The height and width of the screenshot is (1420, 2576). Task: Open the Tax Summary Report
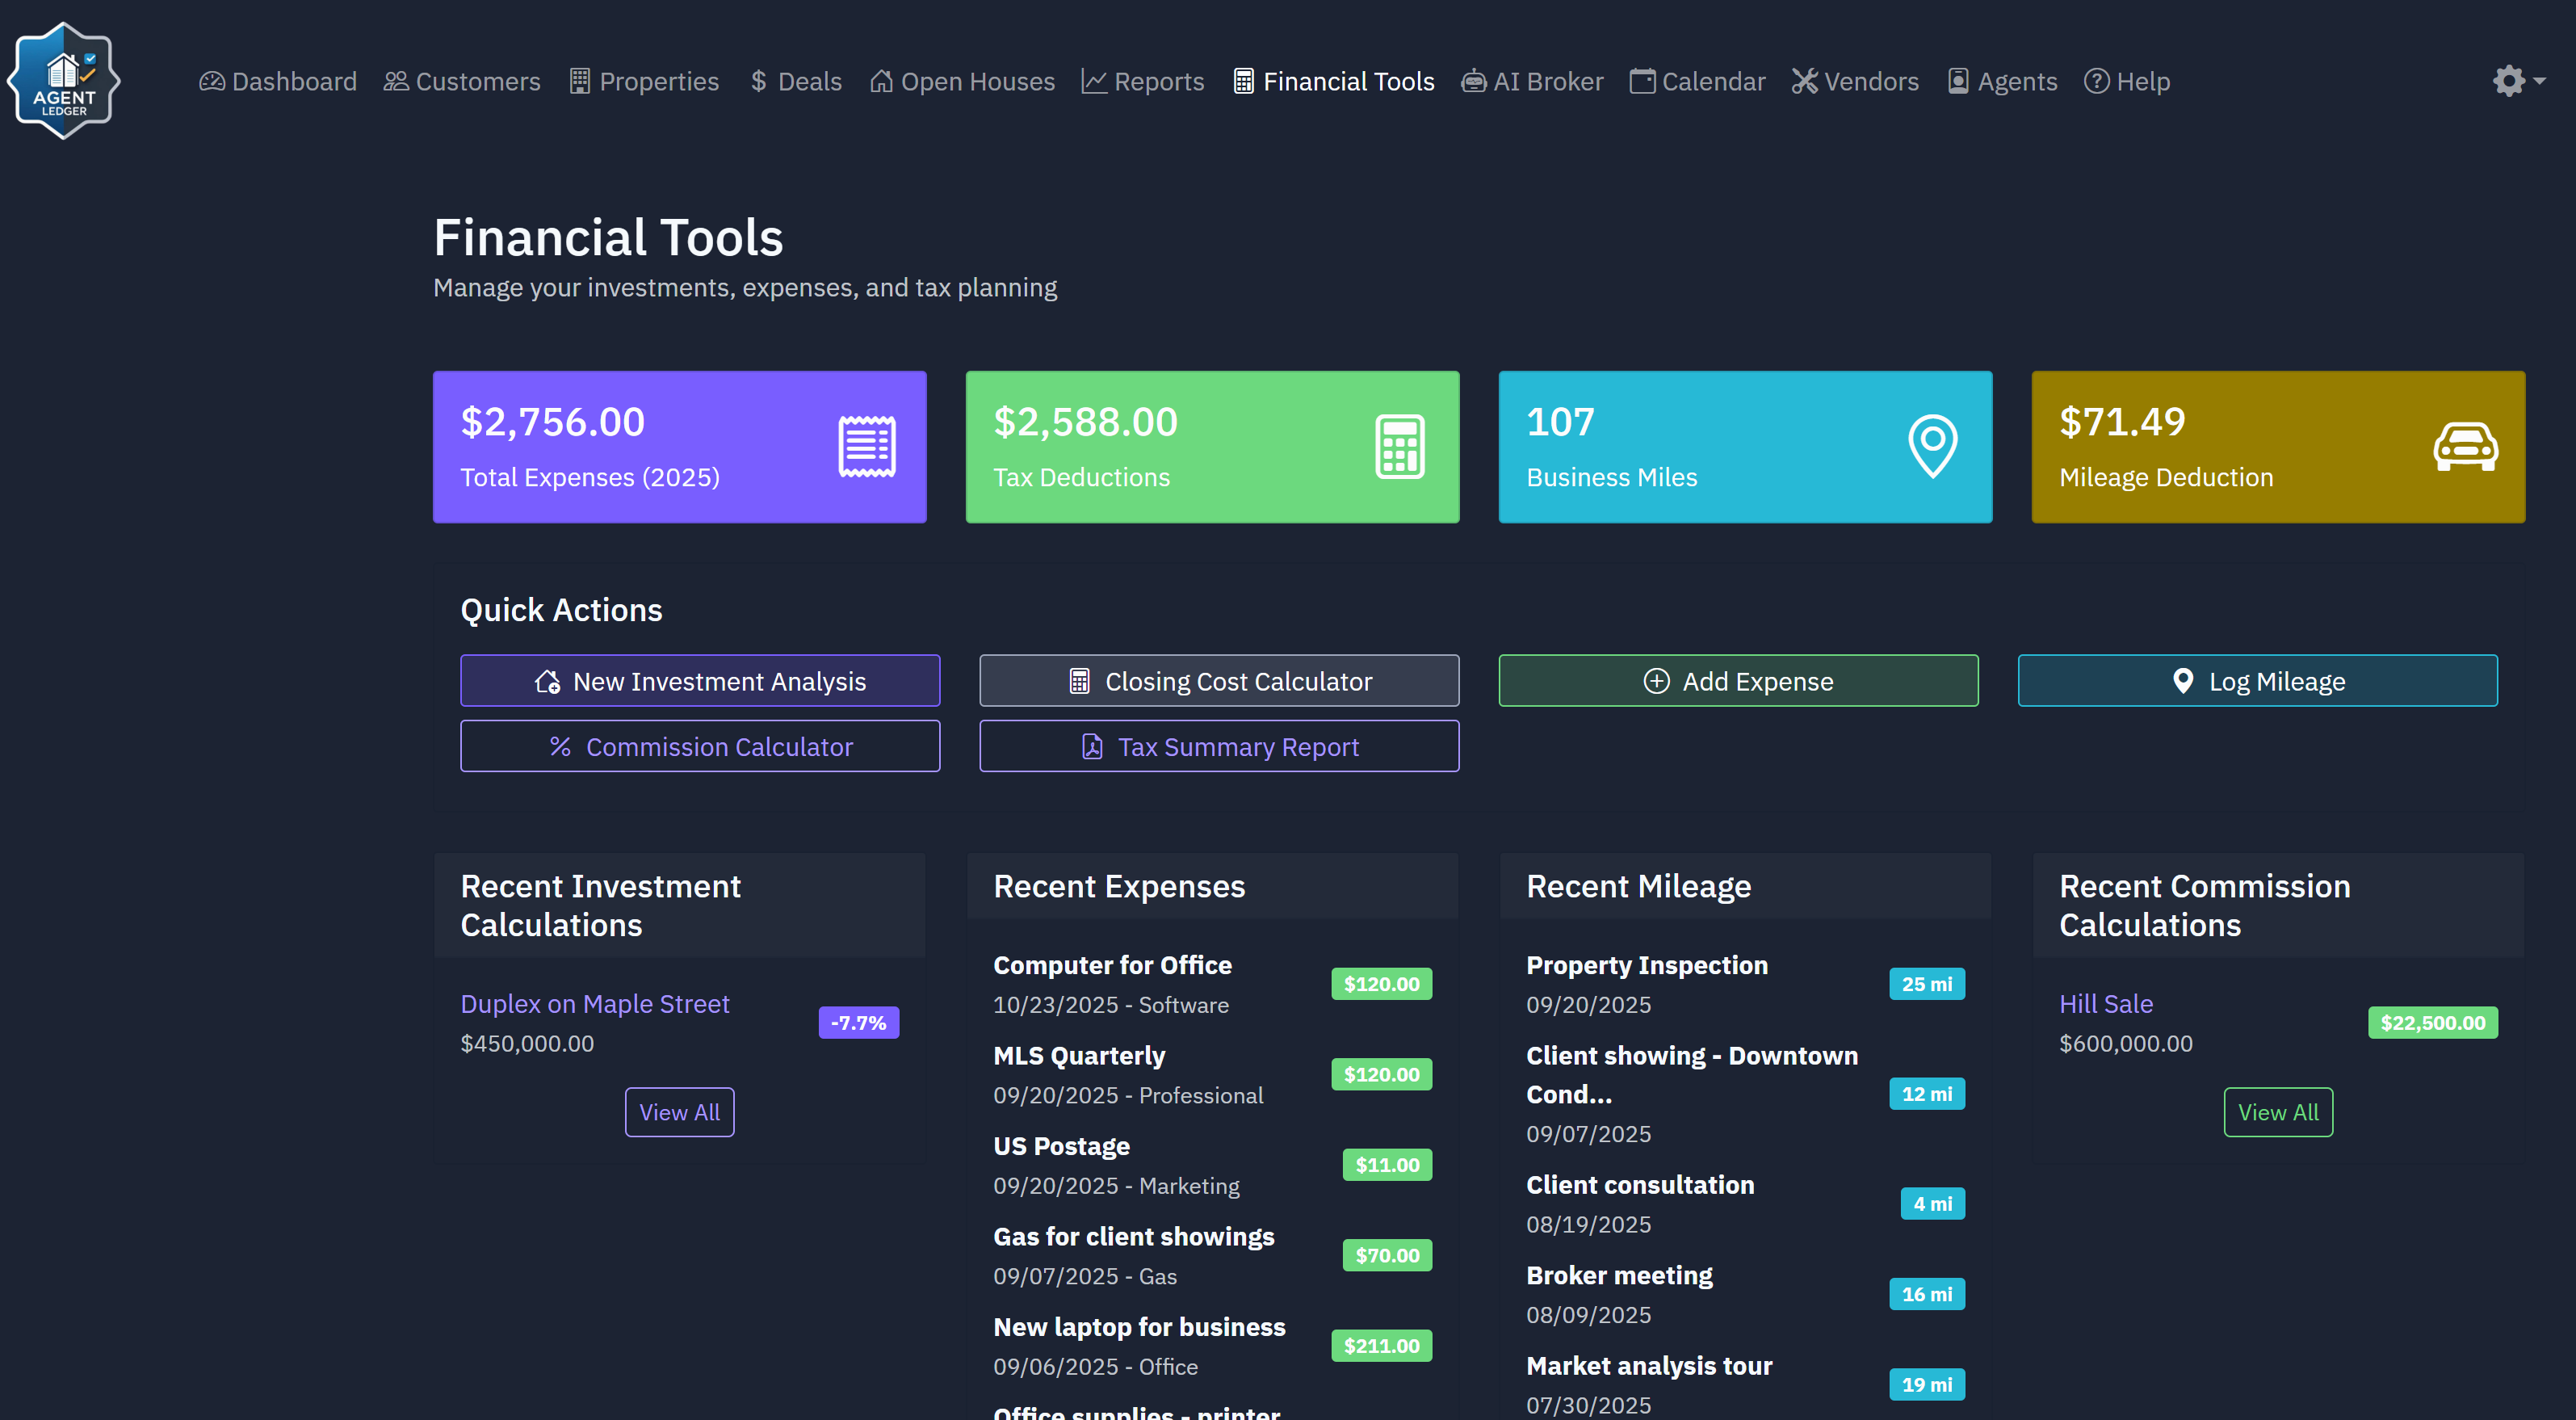(1218, 746)
